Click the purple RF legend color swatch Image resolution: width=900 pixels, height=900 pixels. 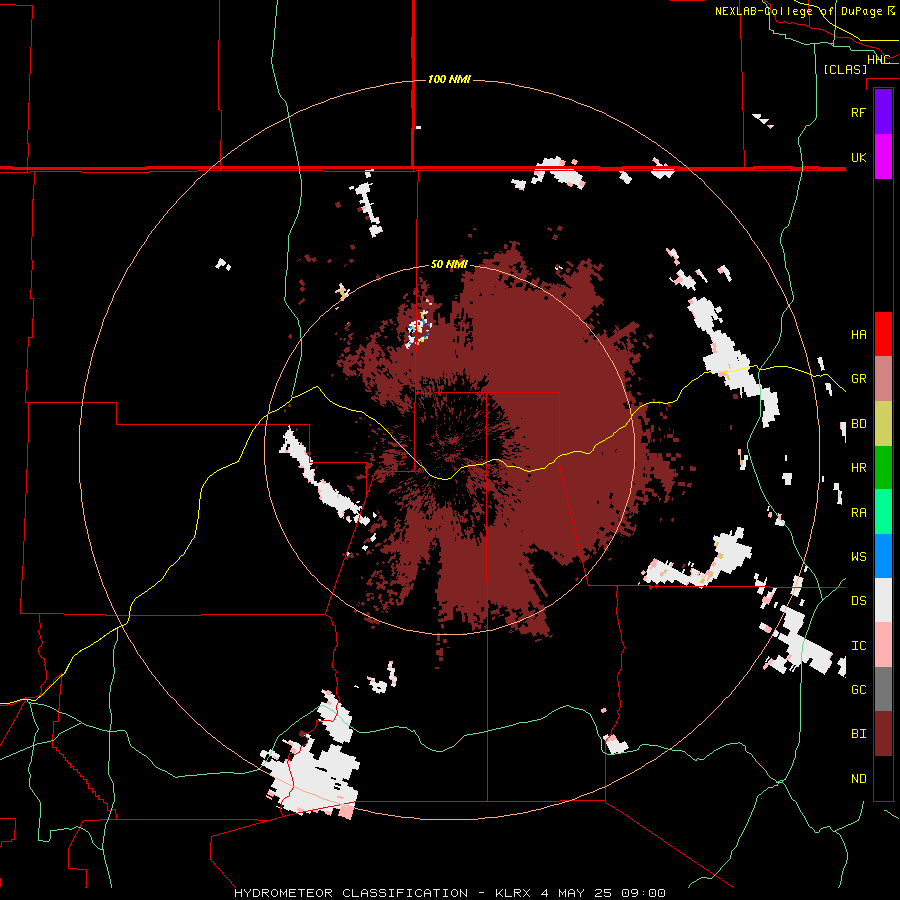(x=883, y=112)
